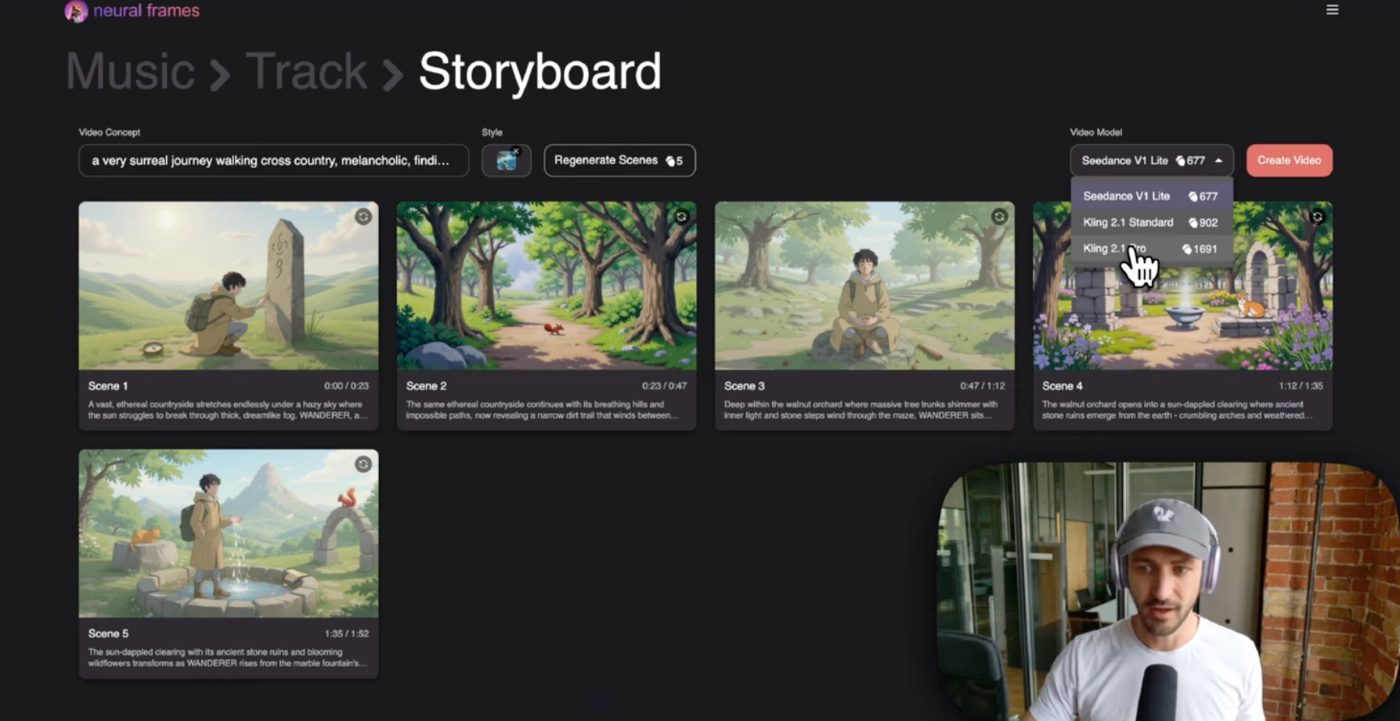The image size is (1400, 721).
Task: Regenerate Scene 3 image with refresh icon
Action: point(999,217)
